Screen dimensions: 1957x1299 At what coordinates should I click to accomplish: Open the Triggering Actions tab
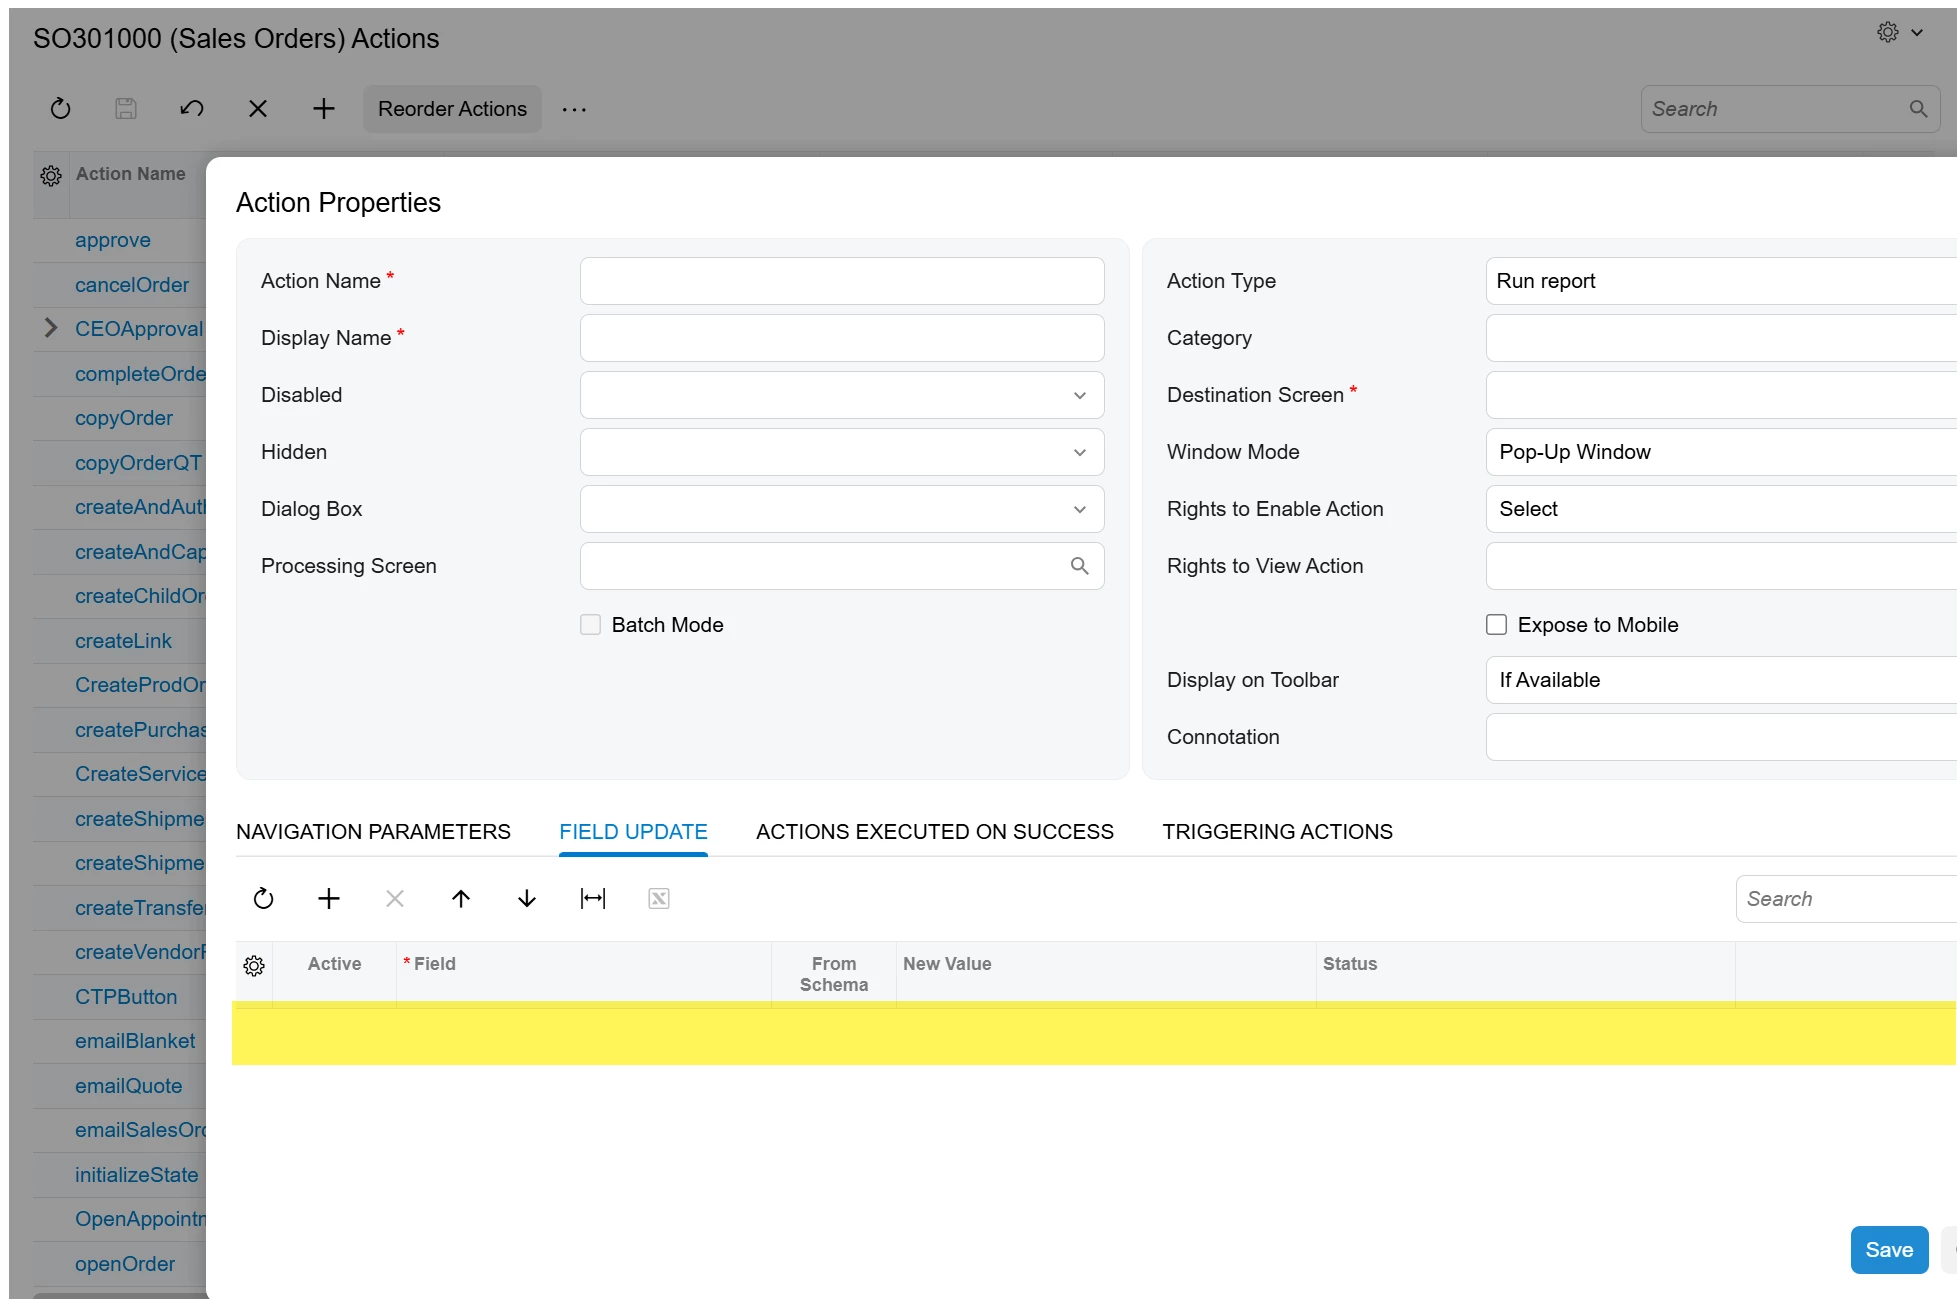1277,832
